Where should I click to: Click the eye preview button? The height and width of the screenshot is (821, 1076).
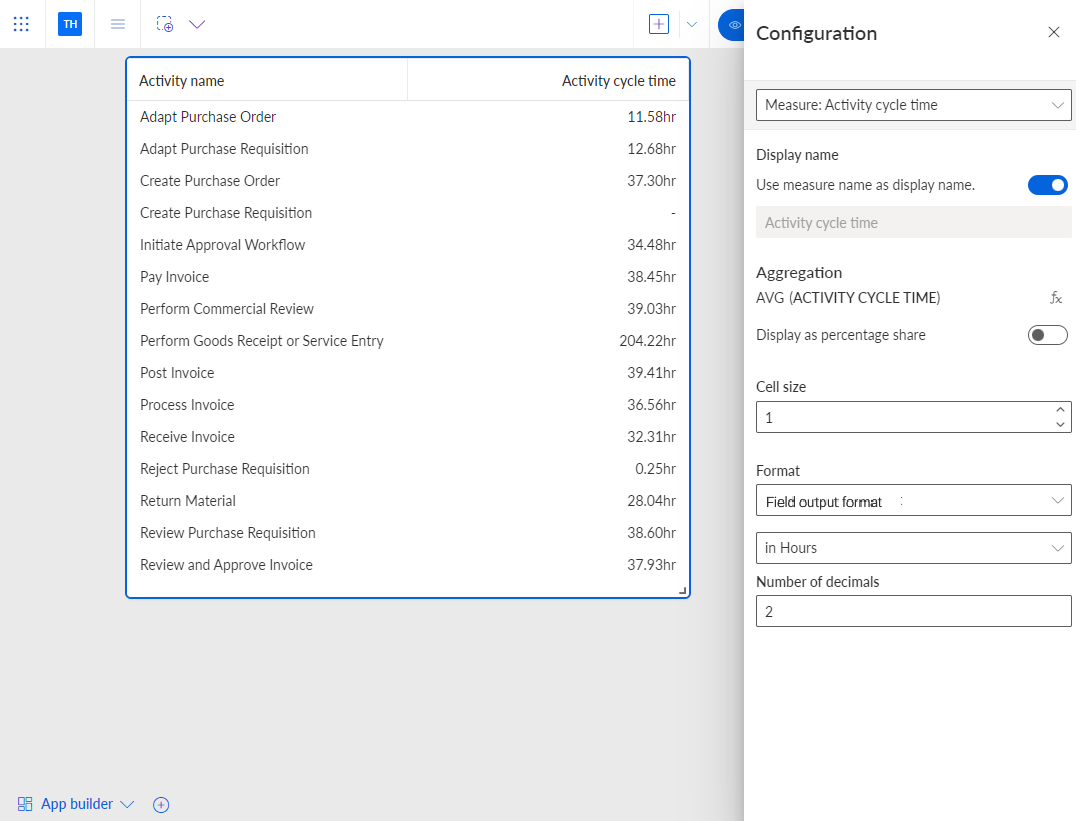[733, 25]
